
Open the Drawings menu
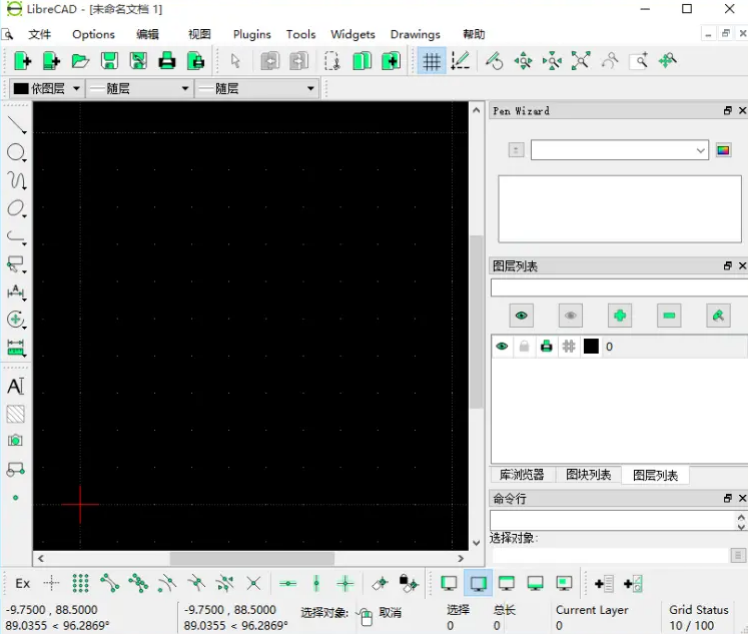415,34
